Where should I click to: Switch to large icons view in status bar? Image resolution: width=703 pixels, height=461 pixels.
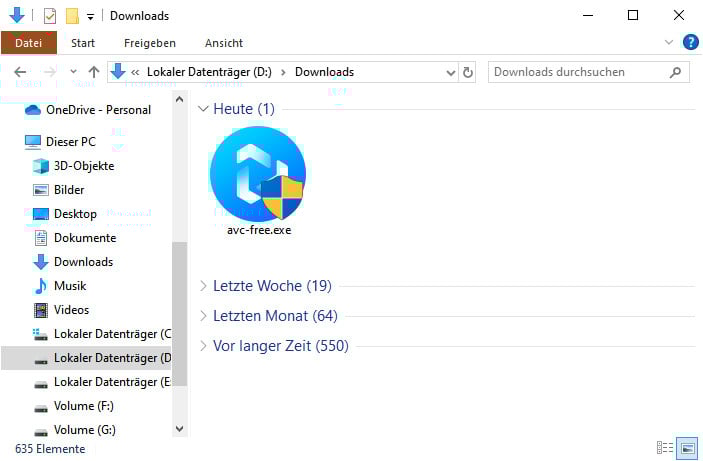687,448
